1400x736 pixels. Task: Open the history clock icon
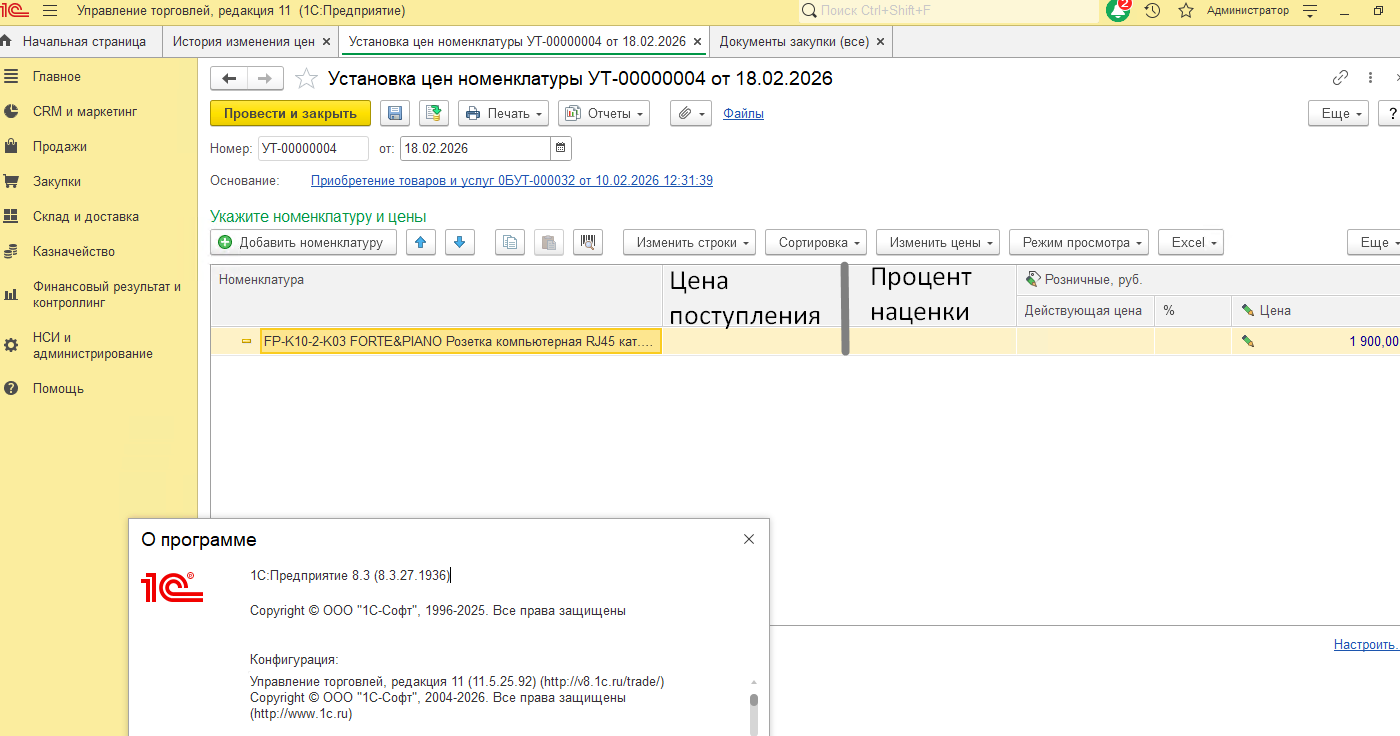(1152, 11)
